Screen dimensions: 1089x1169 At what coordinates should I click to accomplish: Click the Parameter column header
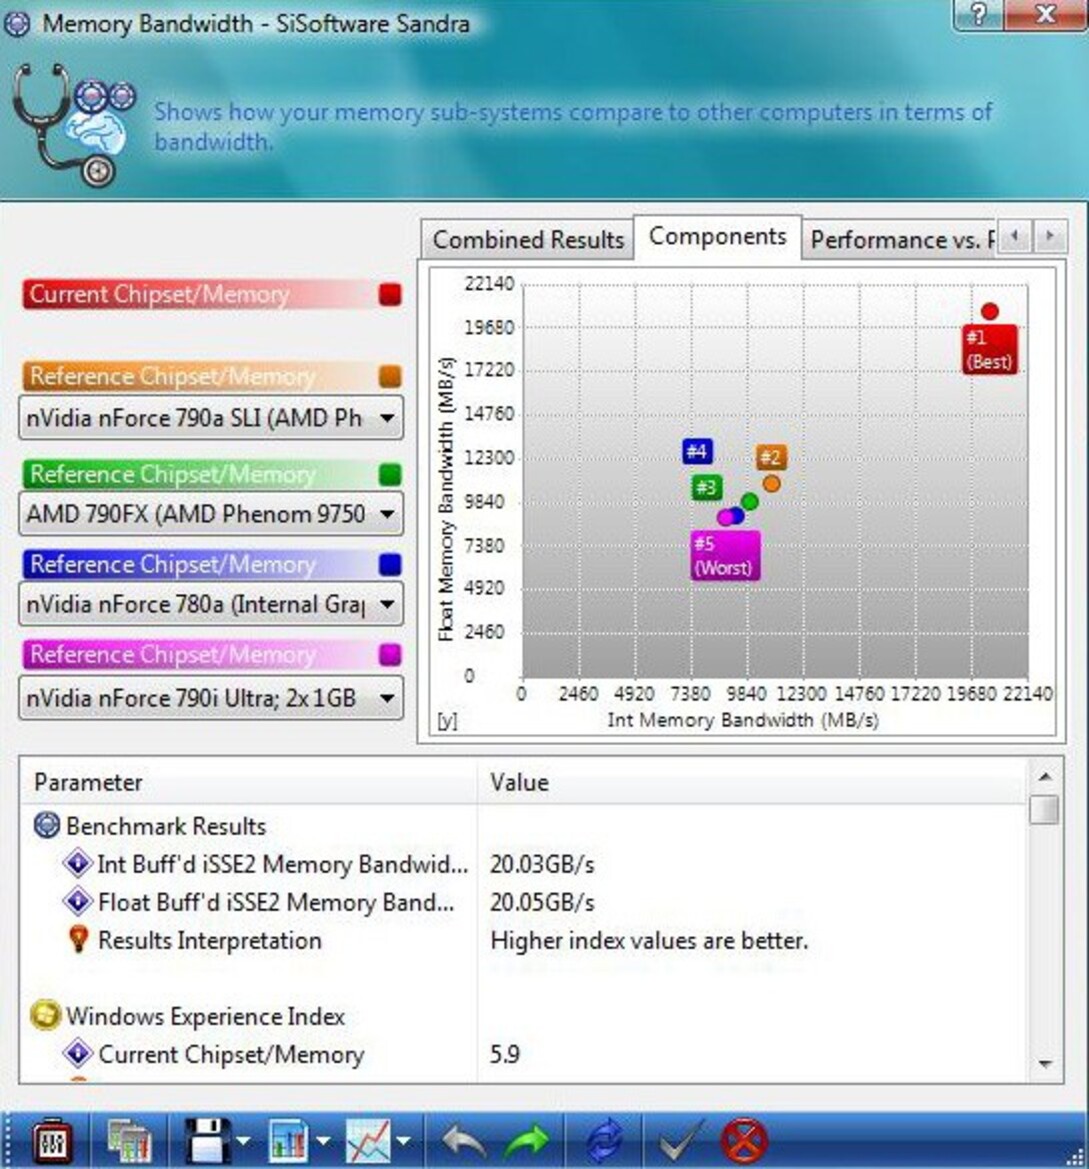click(x=249, y=782)
